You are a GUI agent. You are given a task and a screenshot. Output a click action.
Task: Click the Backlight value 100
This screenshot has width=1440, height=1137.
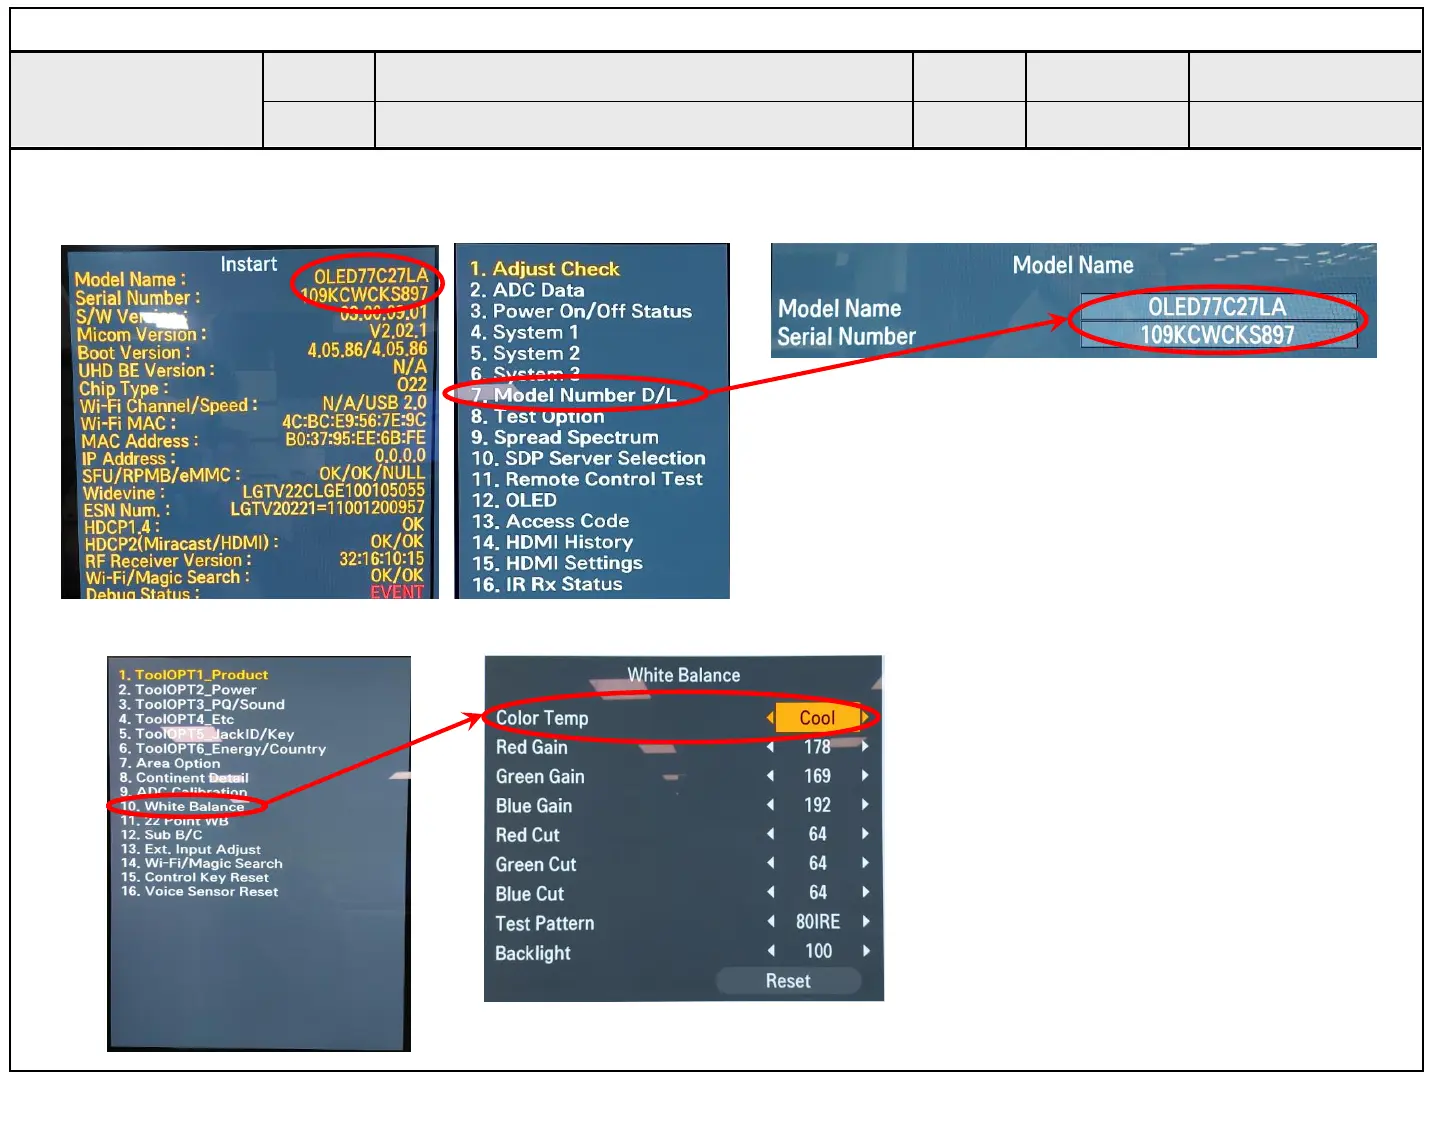pos(818,950)
